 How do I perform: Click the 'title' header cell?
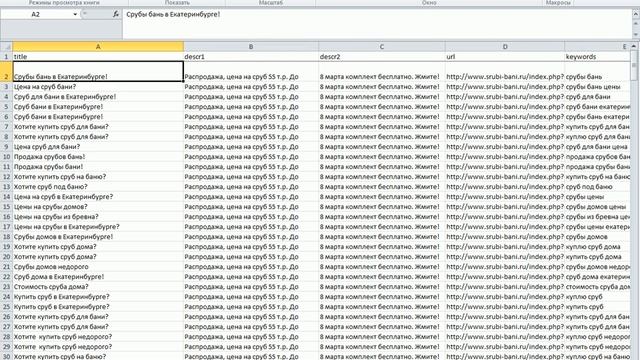pos(98,57)
